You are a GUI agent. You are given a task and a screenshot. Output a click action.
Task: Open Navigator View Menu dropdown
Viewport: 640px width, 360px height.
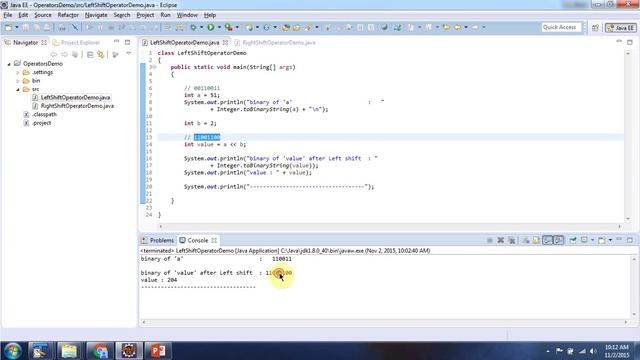click(129, 54)
